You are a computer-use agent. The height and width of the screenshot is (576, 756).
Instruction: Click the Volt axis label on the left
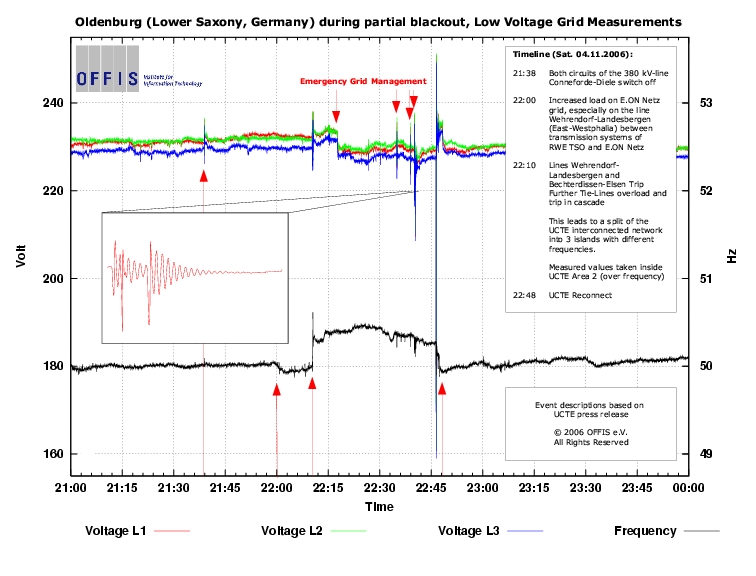[21, 255]
